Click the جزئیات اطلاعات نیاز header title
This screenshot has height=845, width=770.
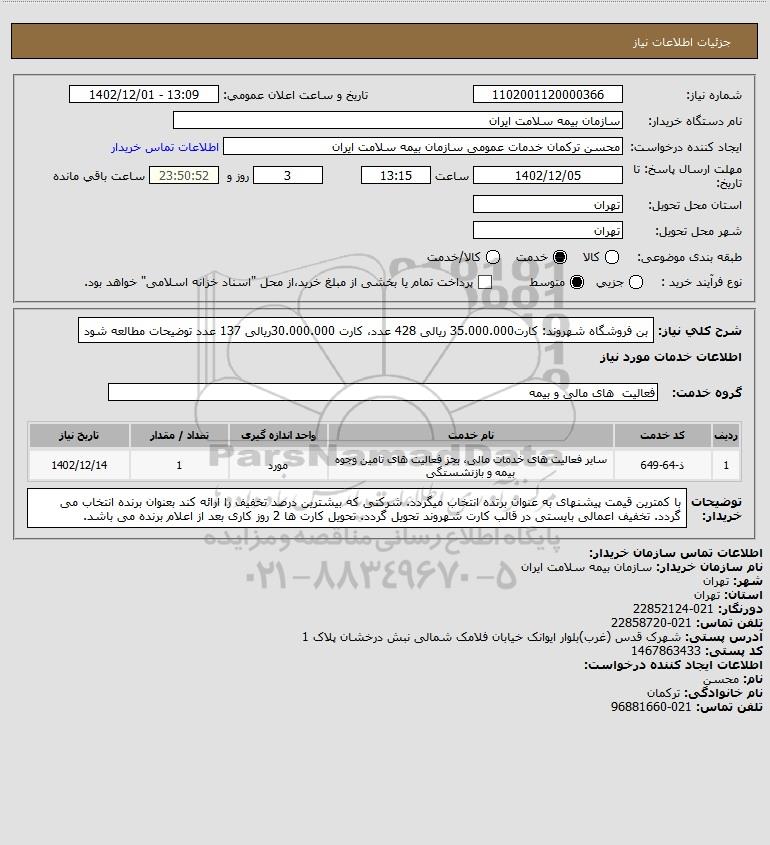pyautogui.click(x=682, y=42)
